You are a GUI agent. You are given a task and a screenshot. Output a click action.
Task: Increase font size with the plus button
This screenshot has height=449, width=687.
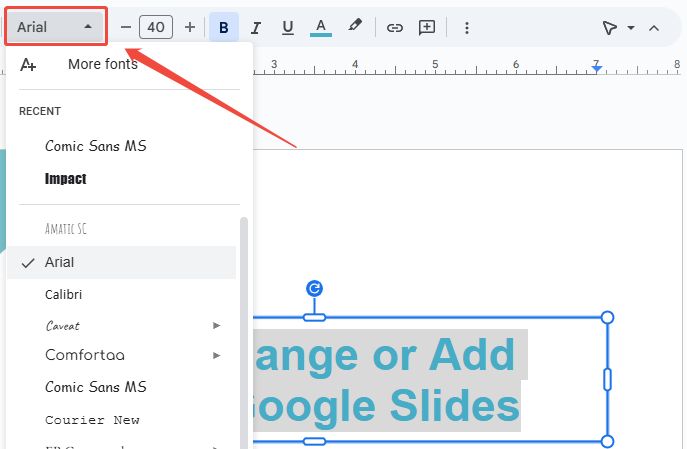pos(190,27)
